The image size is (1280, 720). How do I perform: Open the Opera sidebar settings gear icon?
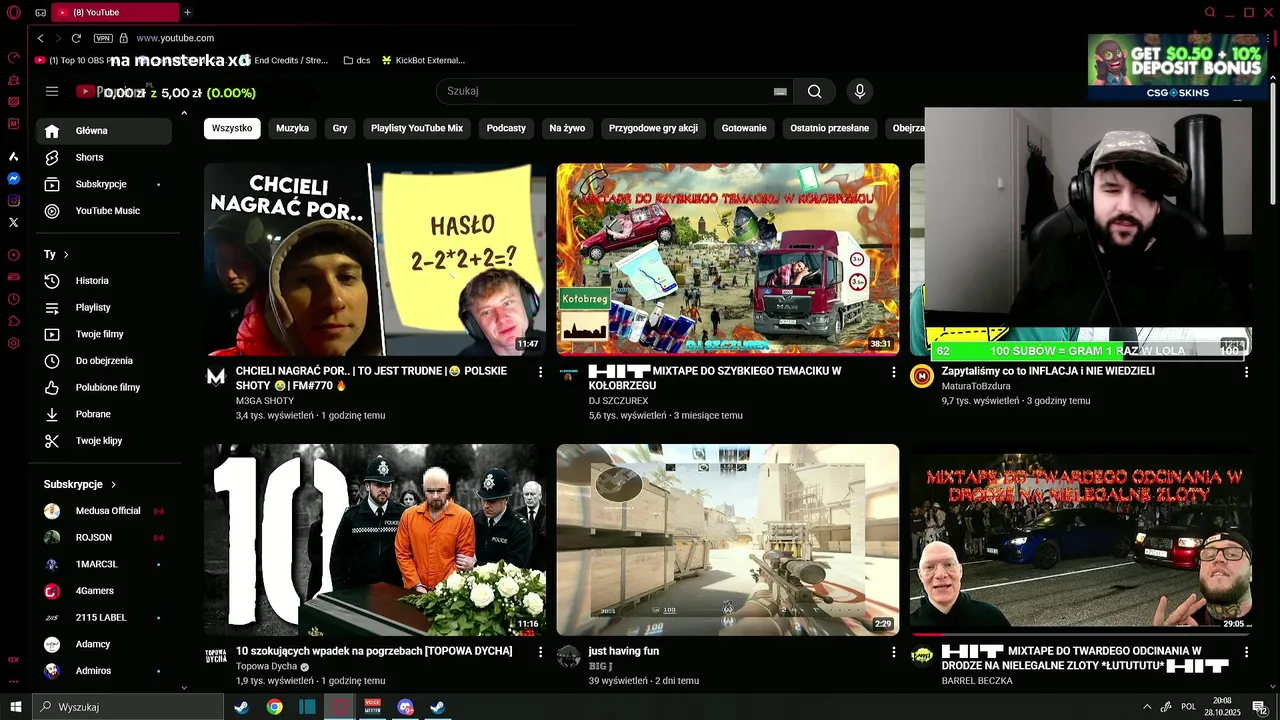click(x=14, y=343)
